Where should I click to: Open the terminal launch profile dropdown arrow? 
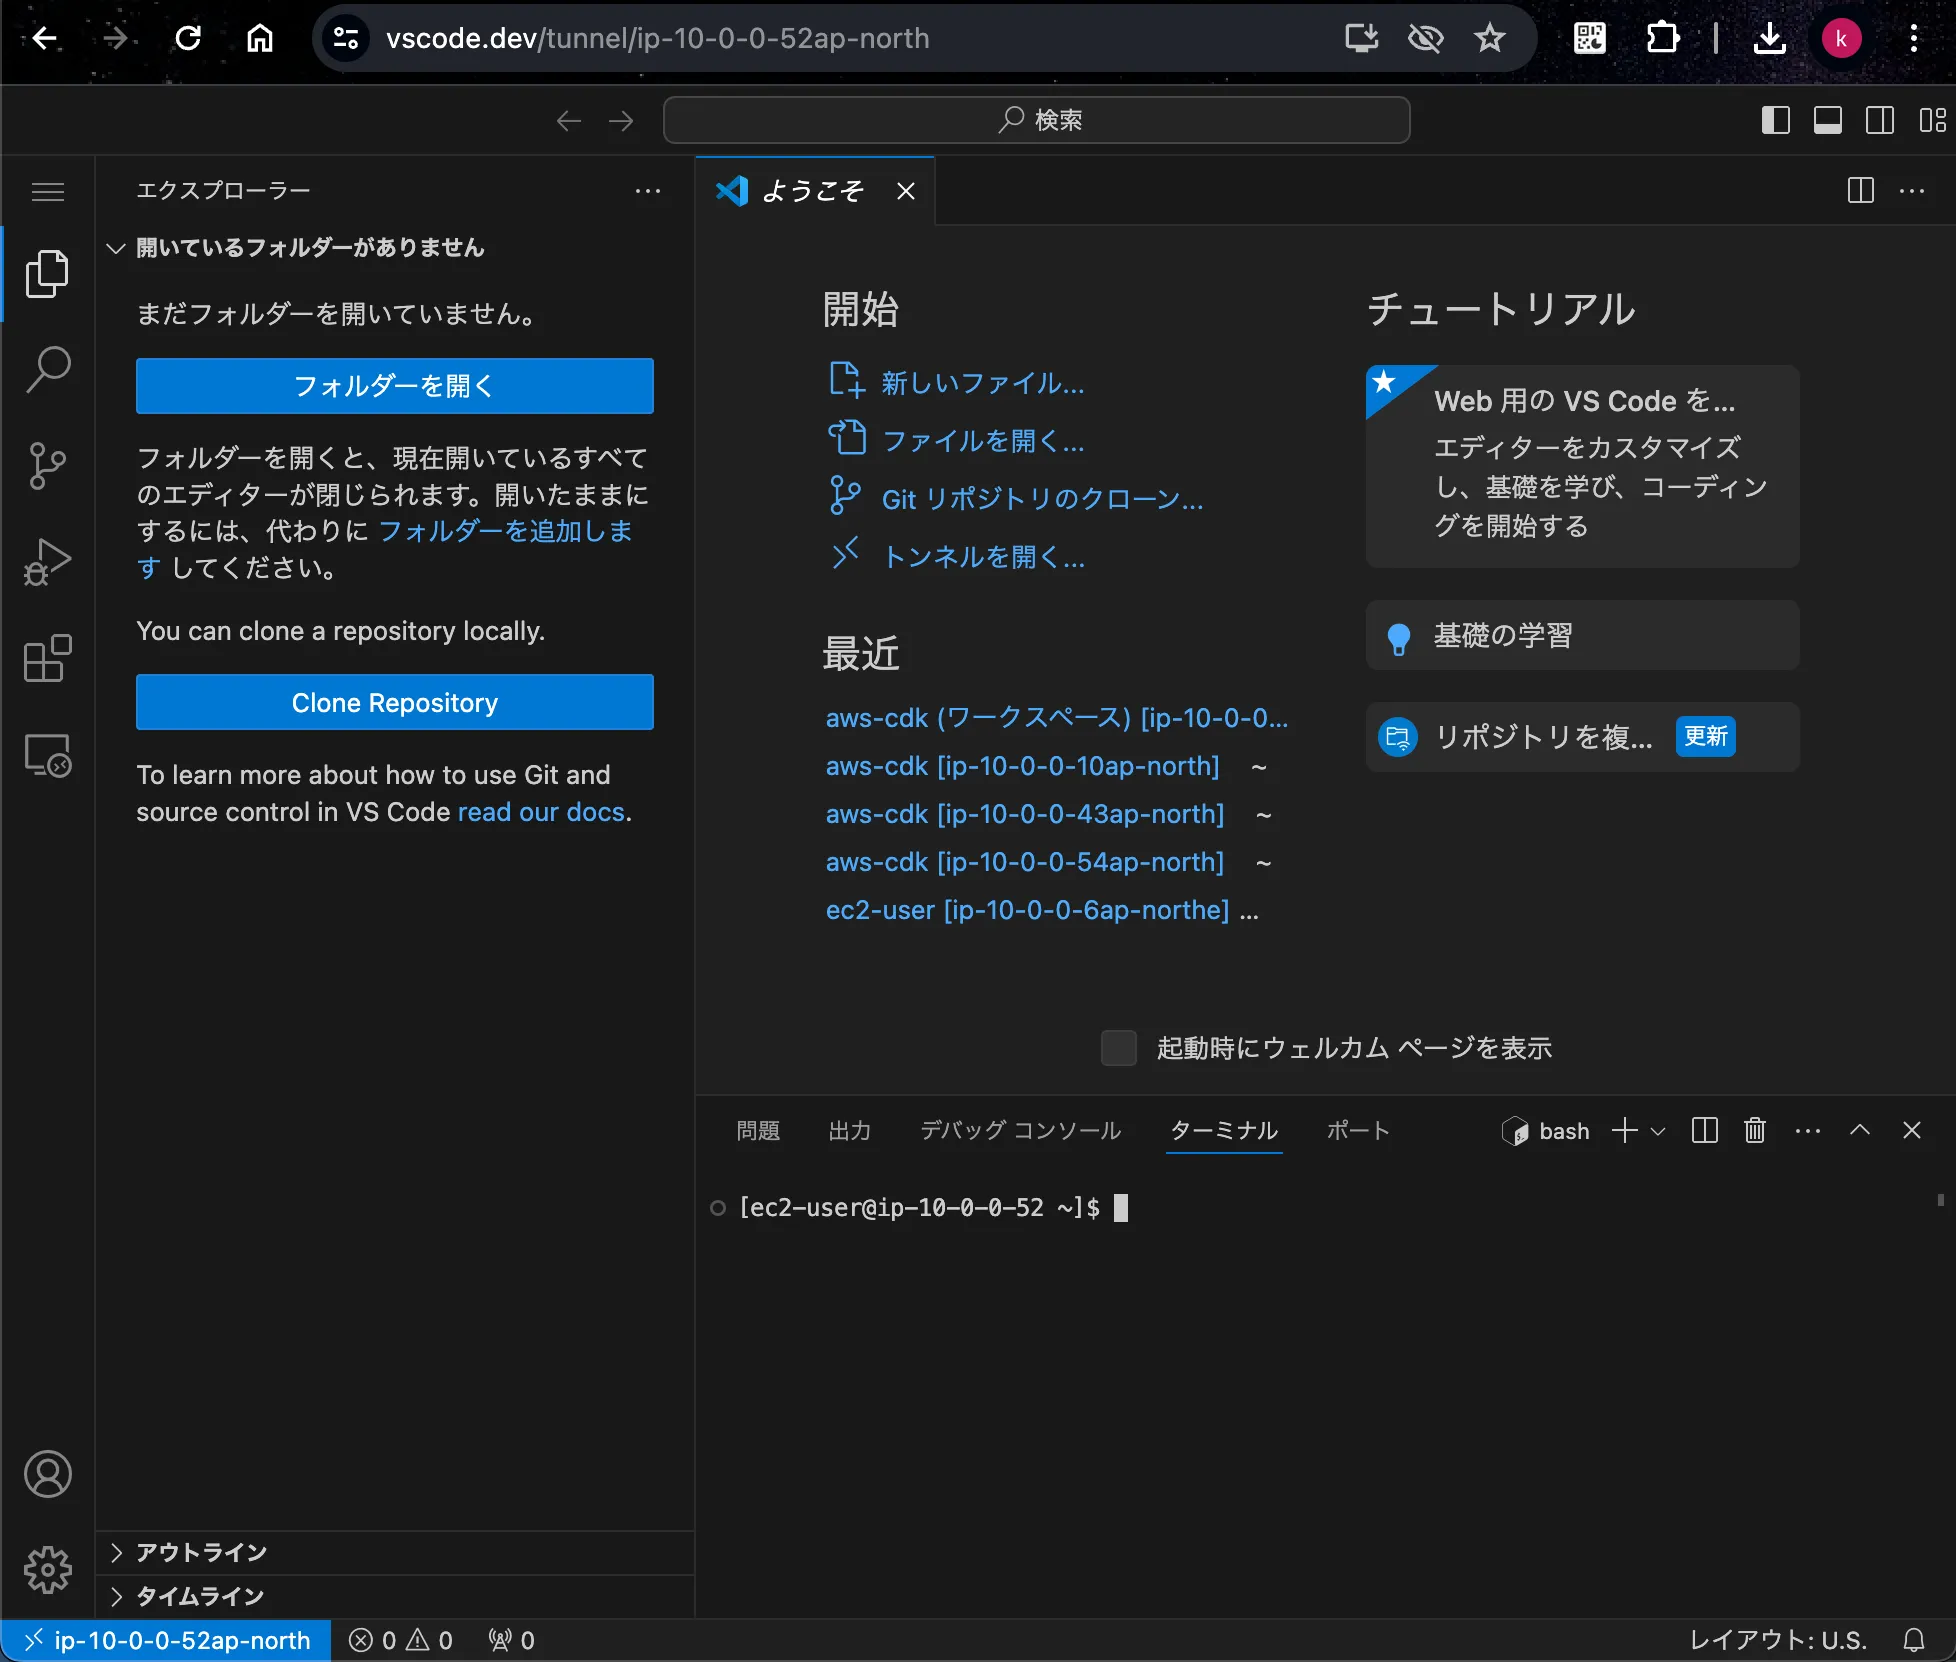(x=1658, y=1131)
